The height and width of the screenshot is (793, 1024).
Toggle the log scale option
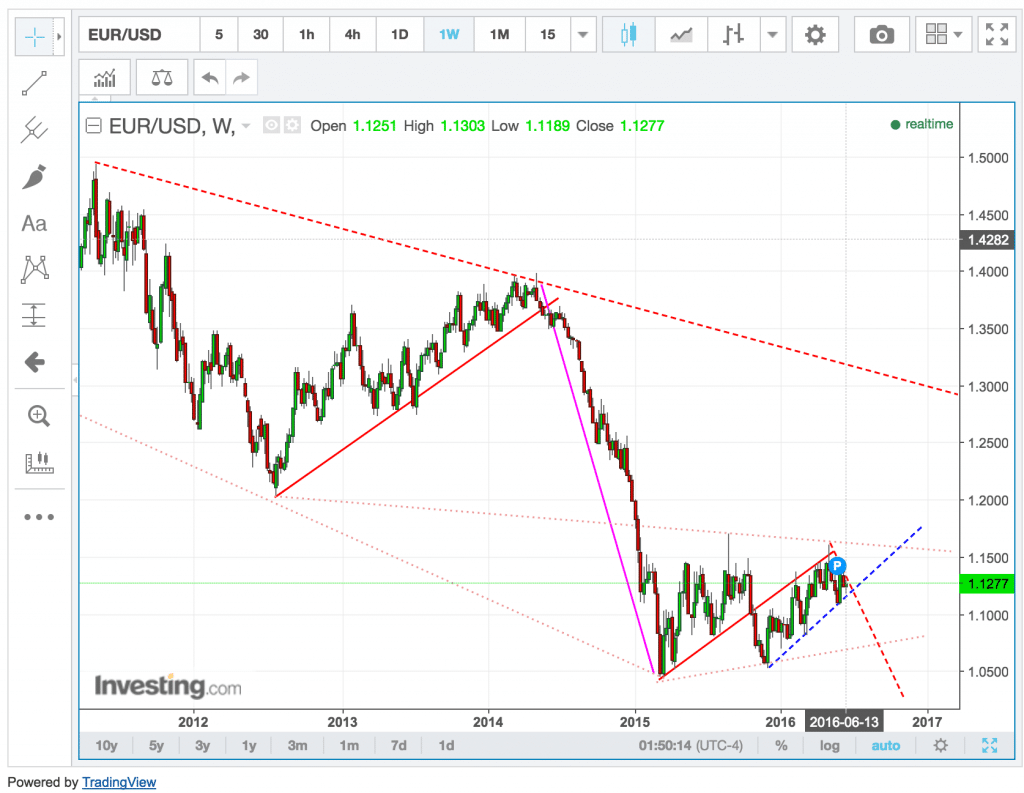click(829, 745)
